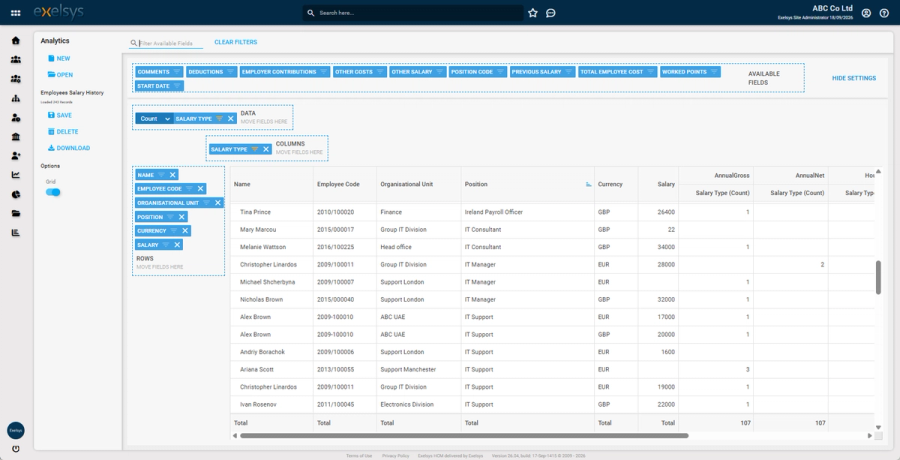
Task: Click the Position column sort icon
Action: (x=588, y=184)
